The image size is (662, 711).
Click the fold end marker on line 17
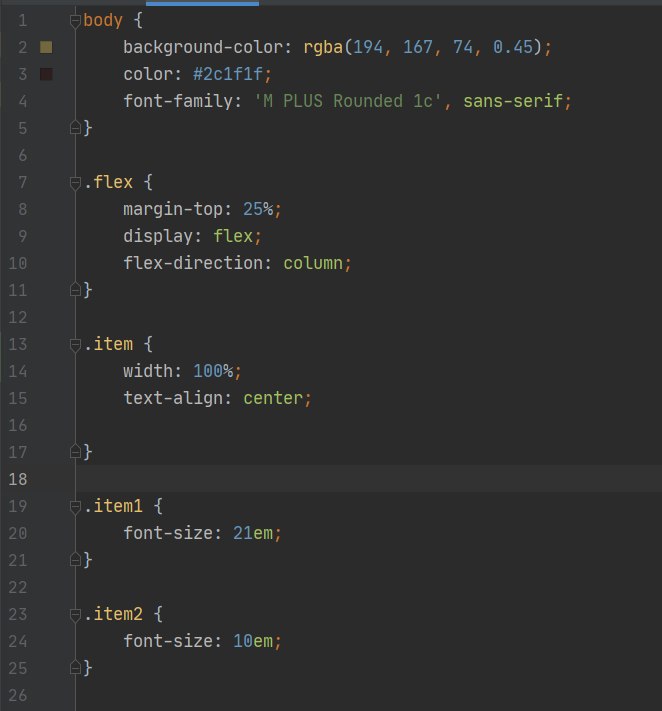point(75,452)
